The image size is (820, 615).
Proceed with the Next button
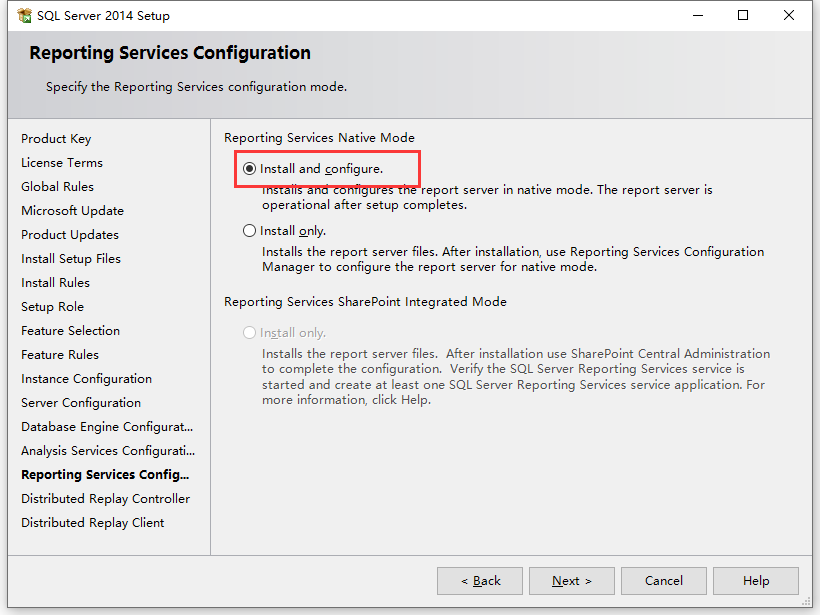pos(572,581)
